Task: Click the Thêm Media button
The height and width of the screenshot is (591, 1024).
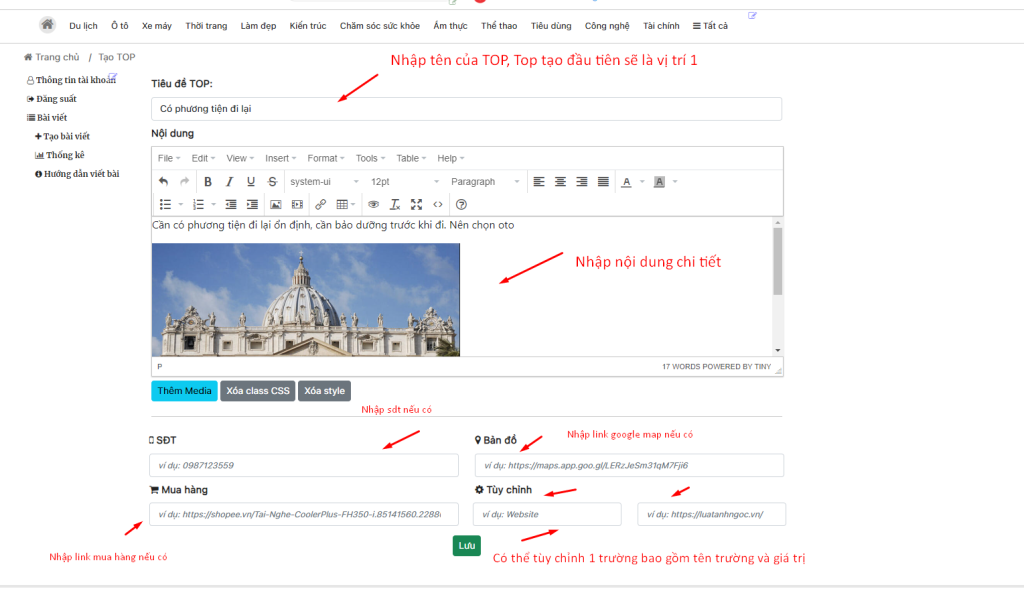Action: [184, 391]
